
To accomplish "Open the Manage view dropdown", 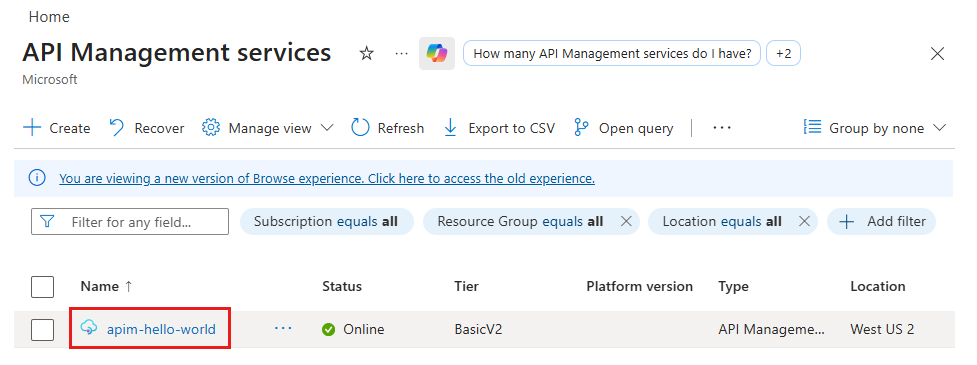I will click(x=268, y=128).
